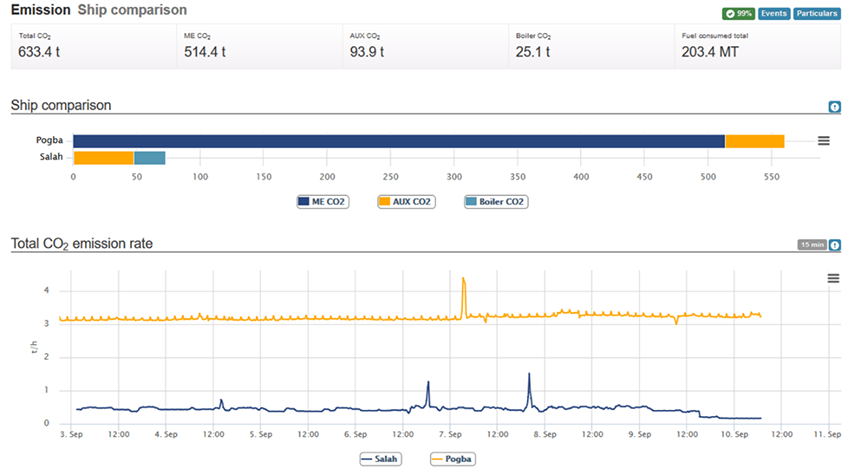The image size is (848, 476).
Task: Click the Fuel consumed total card
Action: (756, 47)
